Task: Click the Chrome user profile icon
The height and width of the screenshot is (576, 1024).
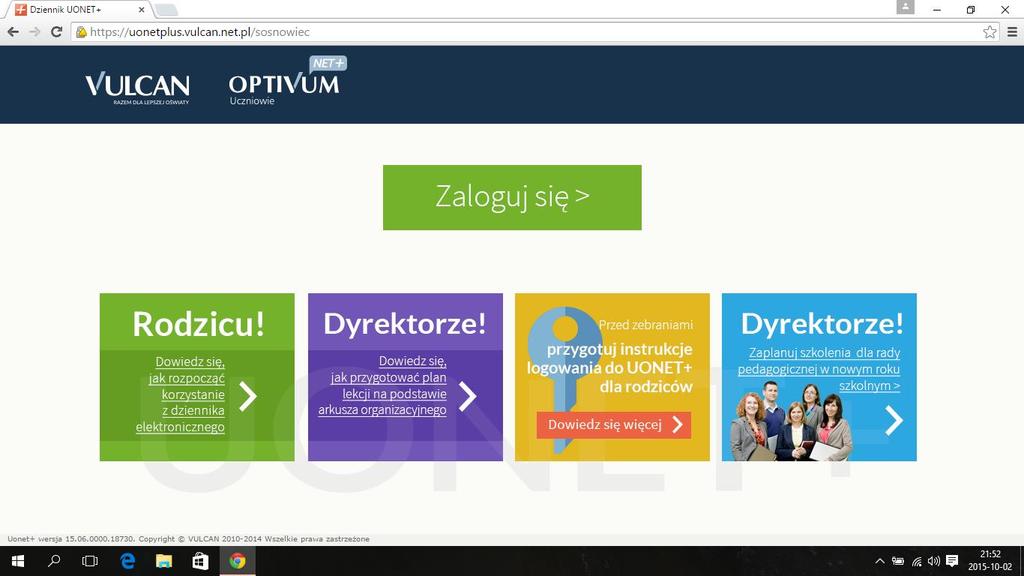Action: (905, 7)
